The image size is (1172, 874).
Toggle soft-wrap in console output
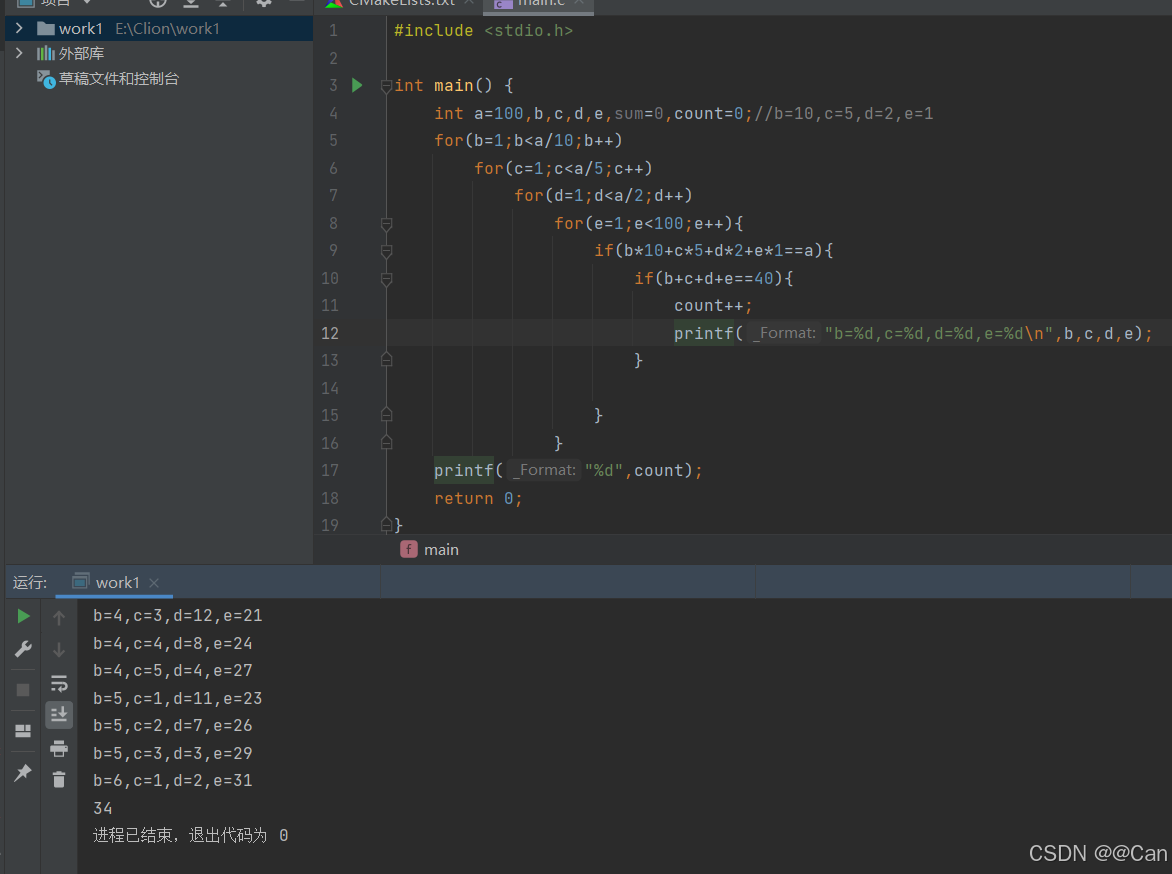tap(59, 683)
